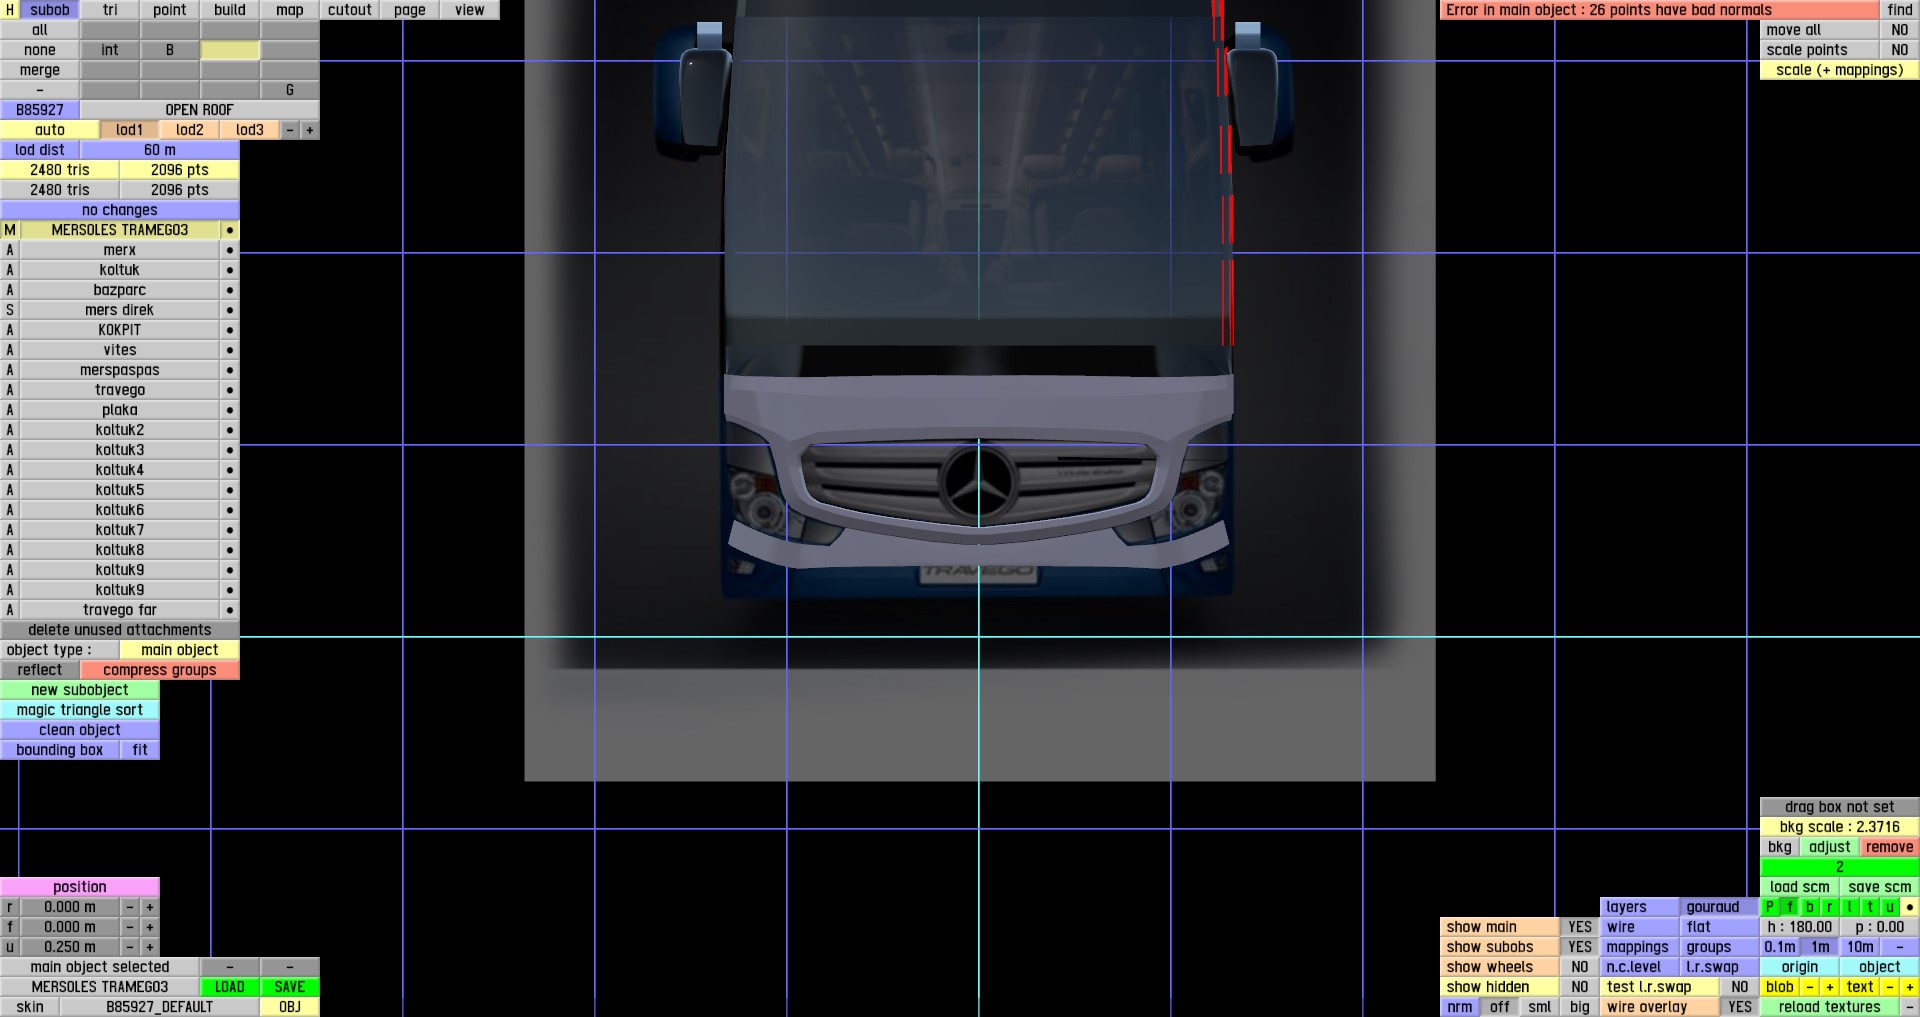The height and width of the screenshot is (1017, 1920).
Task: Click the minus button next to lod3
Action: [x=290, y=130]
